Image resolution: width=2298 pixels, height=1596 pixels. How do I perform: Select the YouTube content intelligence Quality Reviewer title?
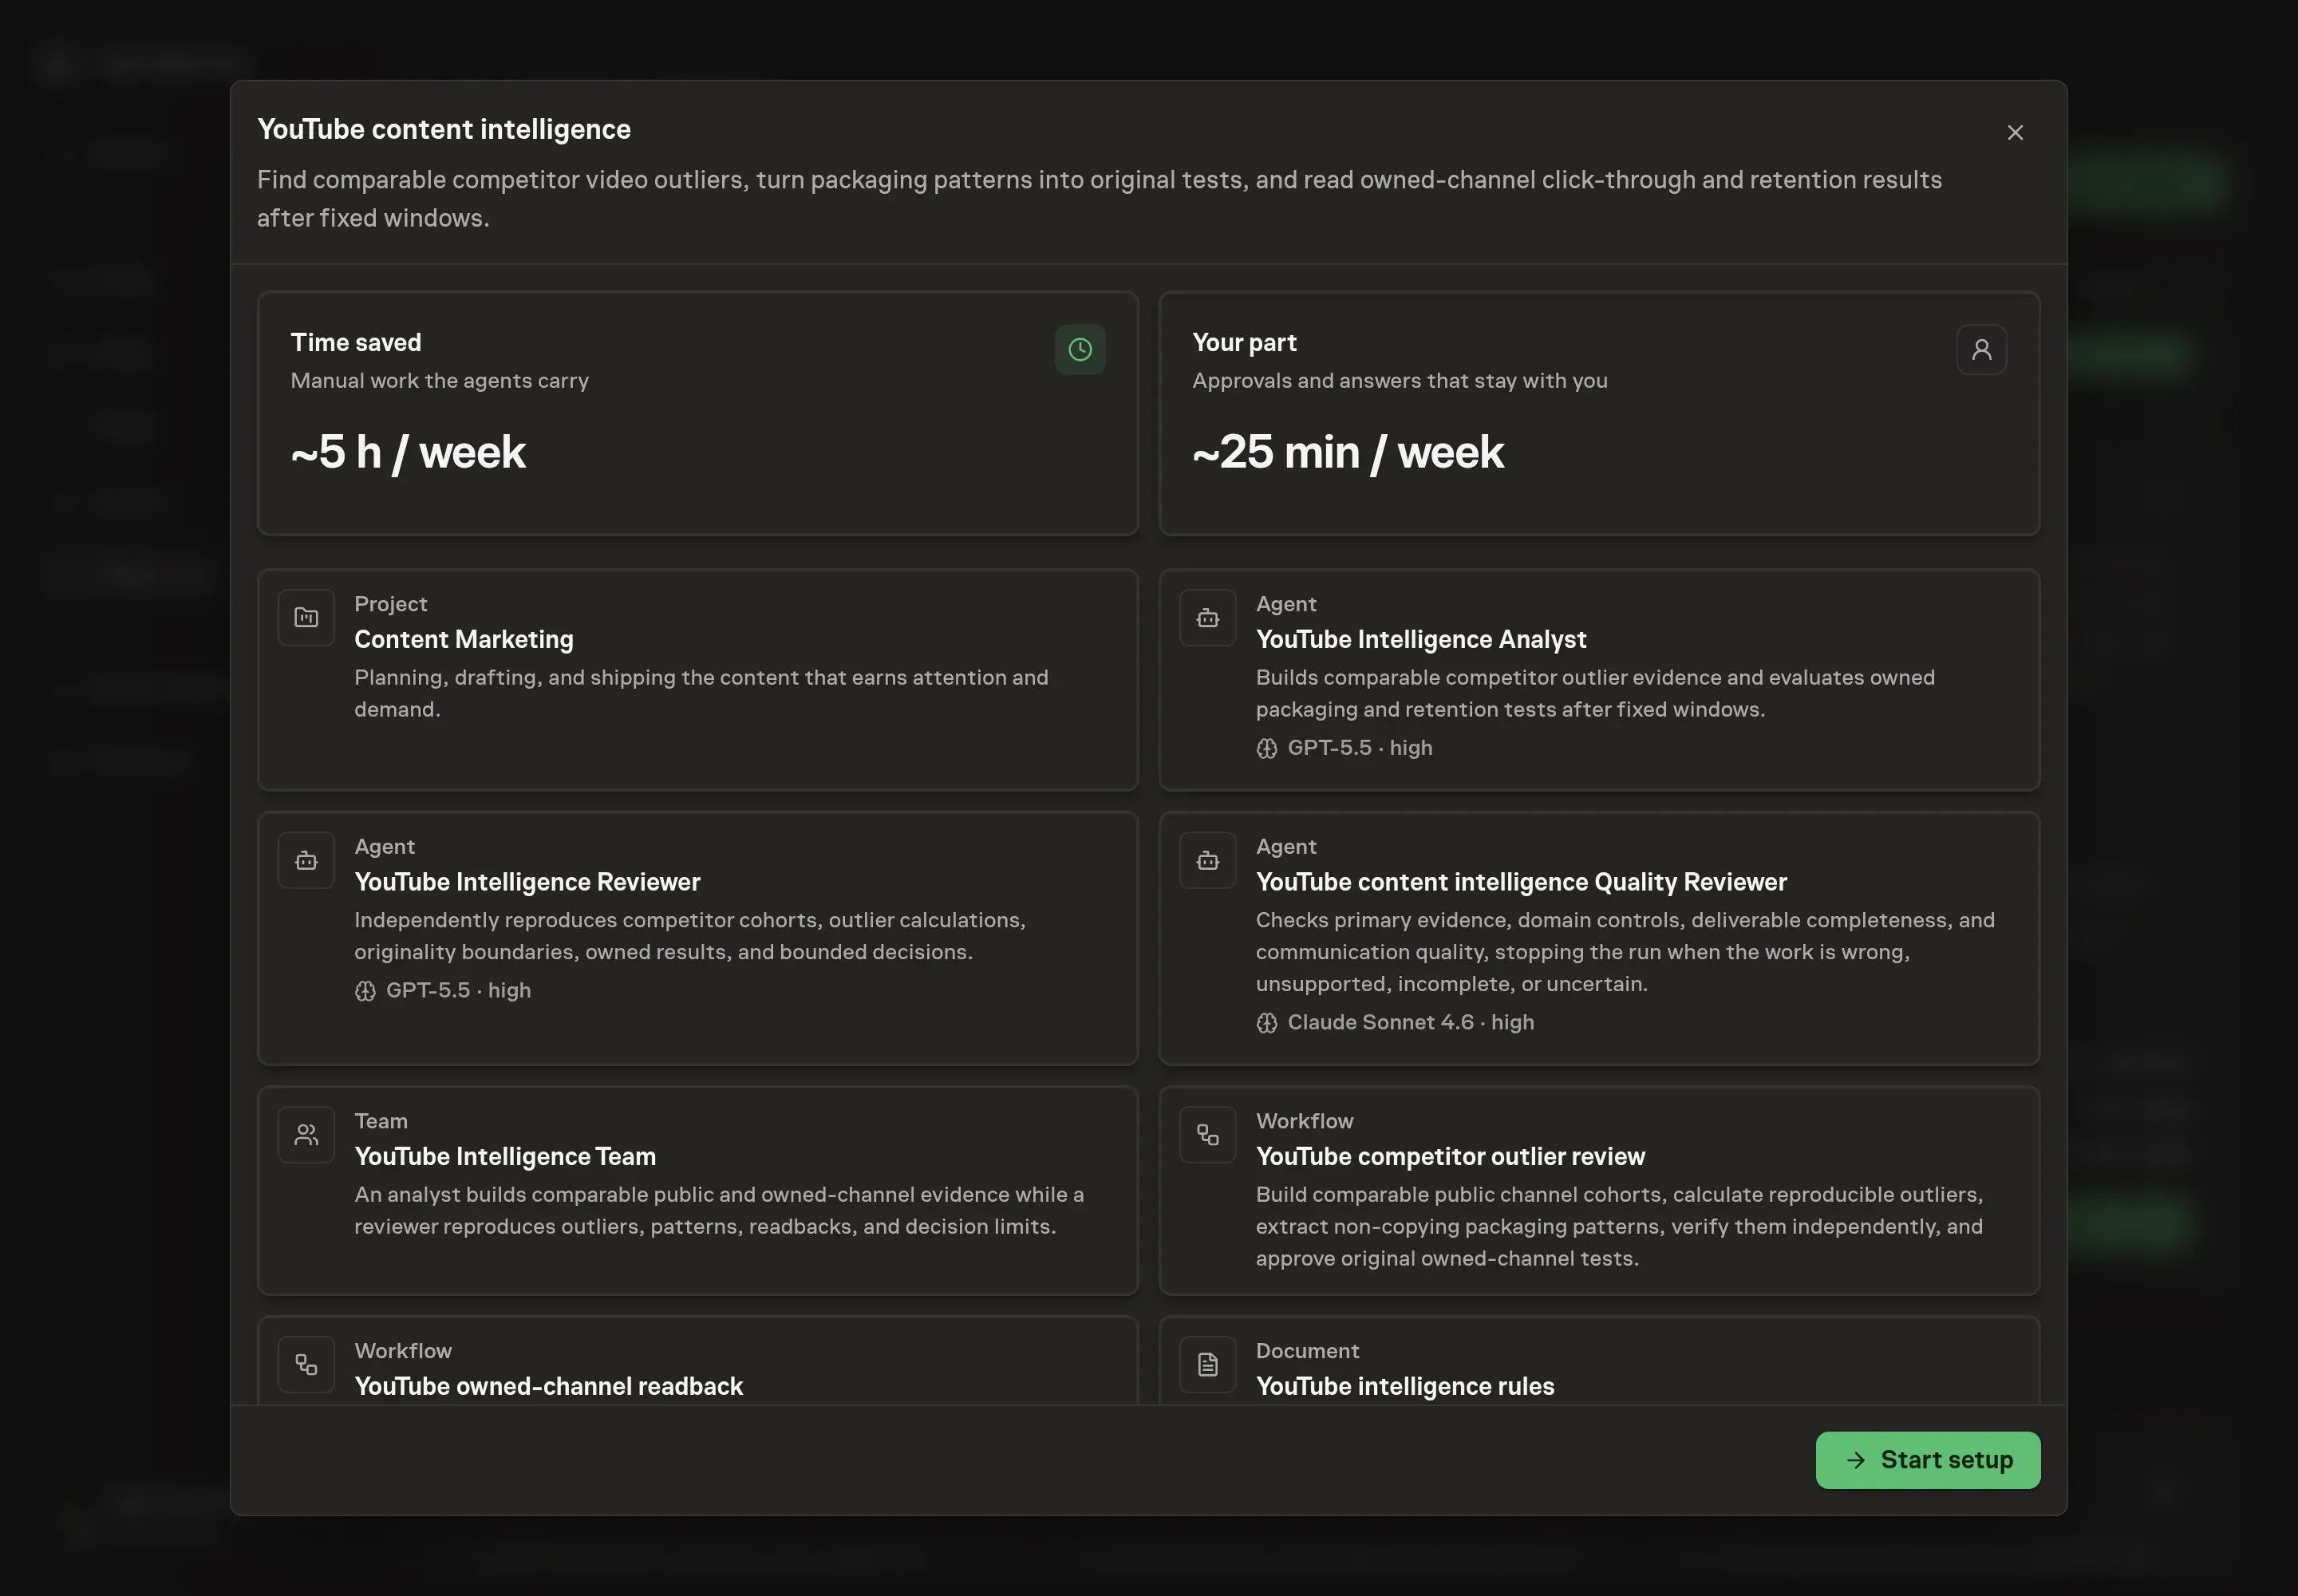(1521, 882)
